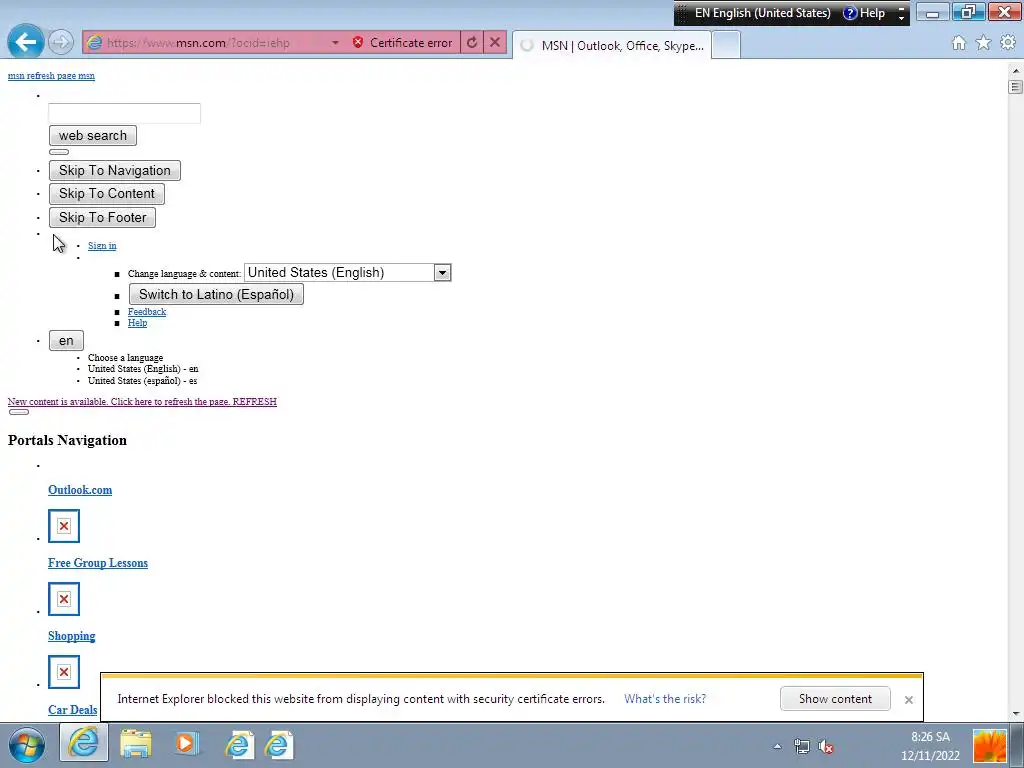This screenshot has width=1024, height=768.
Task: Click broken image under Free Group Lessons
Action: pyautogui.click(x=64, y=599)
